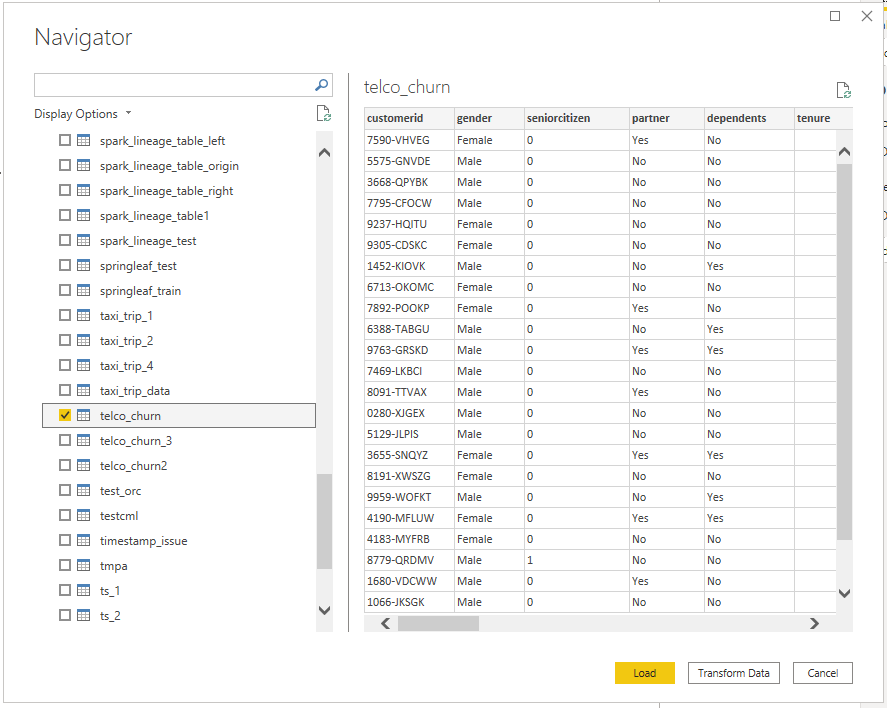
Task: Click the table list scroll up arrow
Action: click(324, 153)
